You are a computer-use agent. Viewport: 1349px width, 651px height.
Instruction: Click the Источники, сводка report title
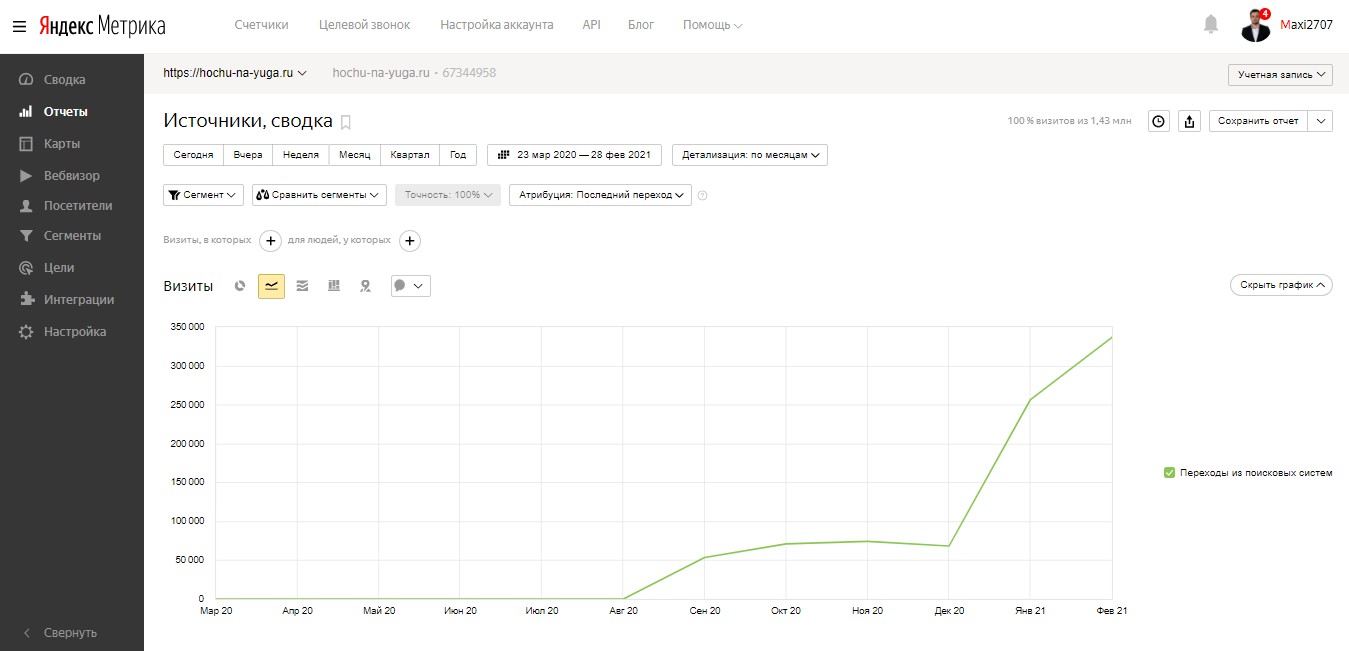click(248, 121)
